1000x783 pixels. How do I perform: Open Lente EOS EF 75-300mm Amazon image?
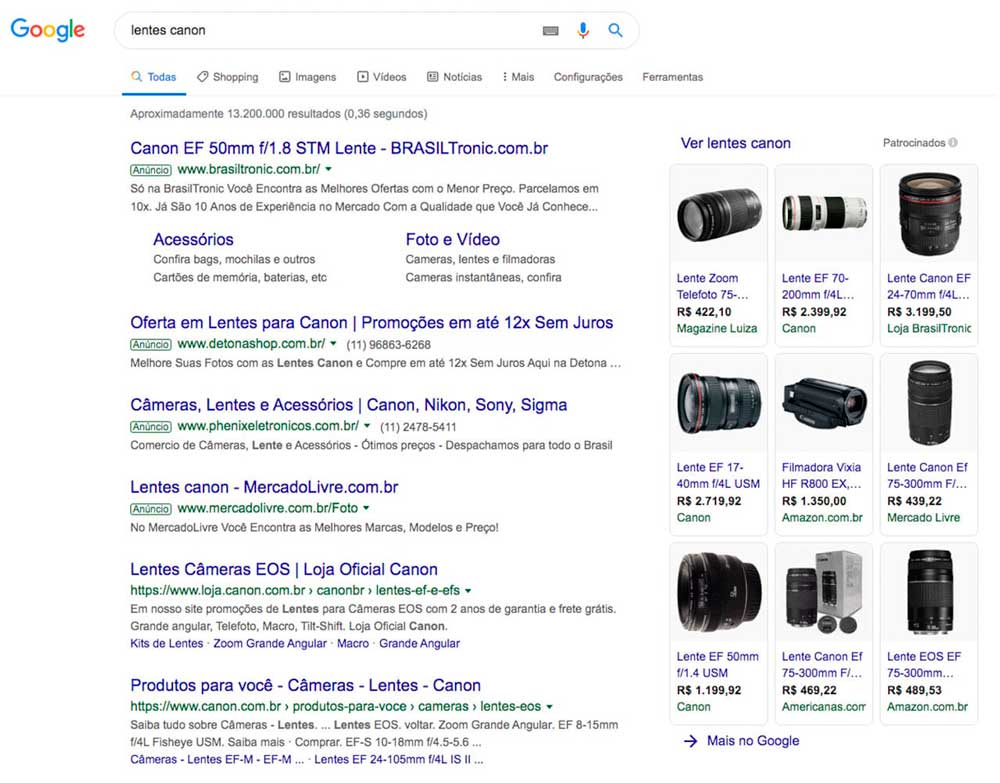(x=929, y=592)
